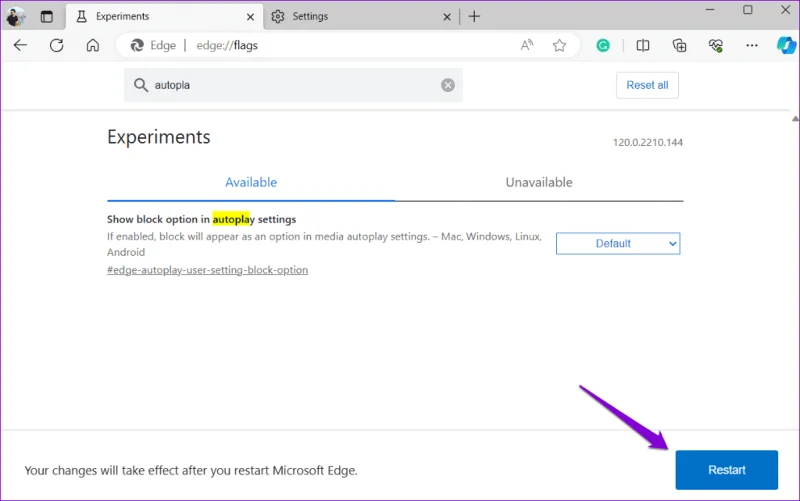Viewport: 800px width, 501px height.
Task: Click the Experiments heading
Action: pyautogui.click(x=159, y=137)
